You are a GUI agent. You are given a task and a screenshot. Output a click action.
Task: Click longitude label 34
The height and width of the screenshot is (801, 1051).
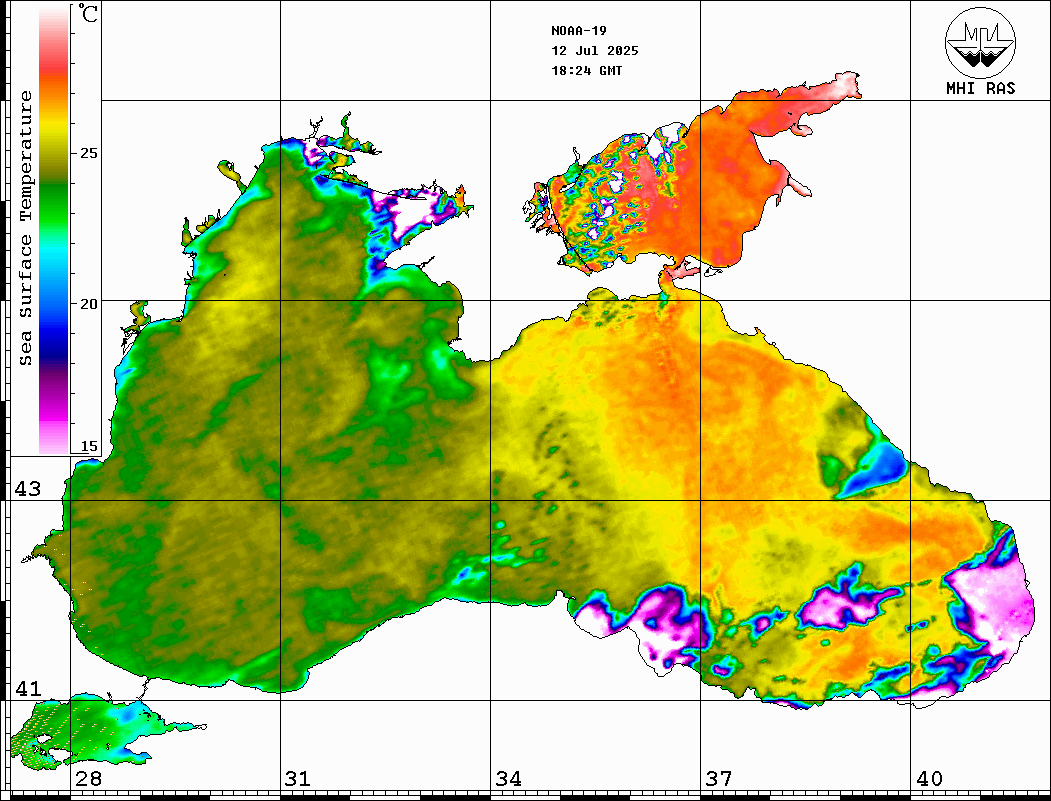[508, 779]
